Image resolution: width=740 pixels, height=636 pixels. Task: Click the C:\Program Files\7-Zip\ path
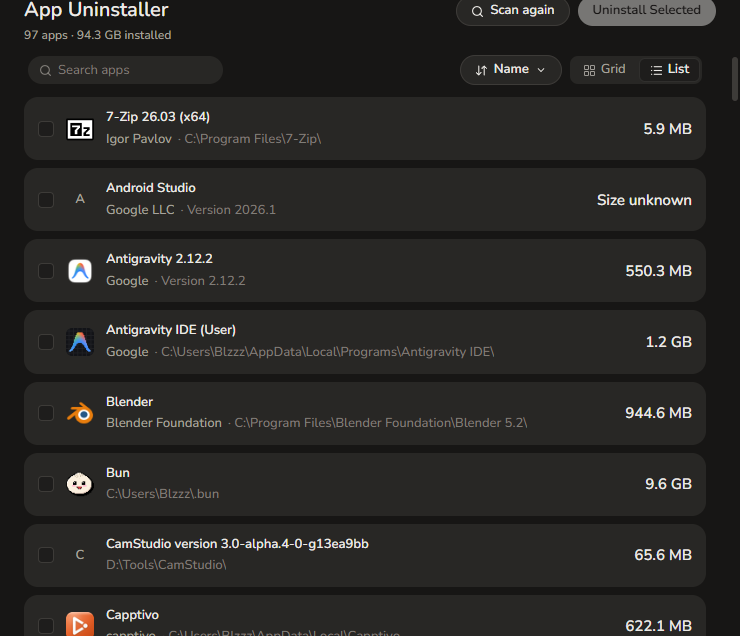pyautogui.click(x=252, y=139)
